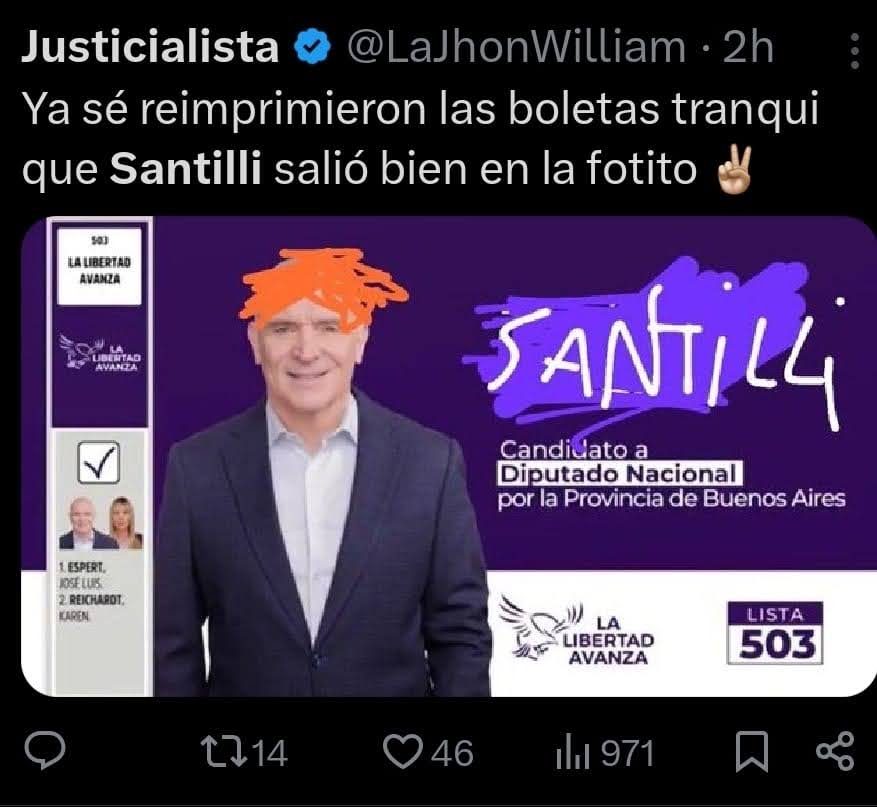View analytics via the bar chart icon

pyautogui.click(x=573, y=753)
